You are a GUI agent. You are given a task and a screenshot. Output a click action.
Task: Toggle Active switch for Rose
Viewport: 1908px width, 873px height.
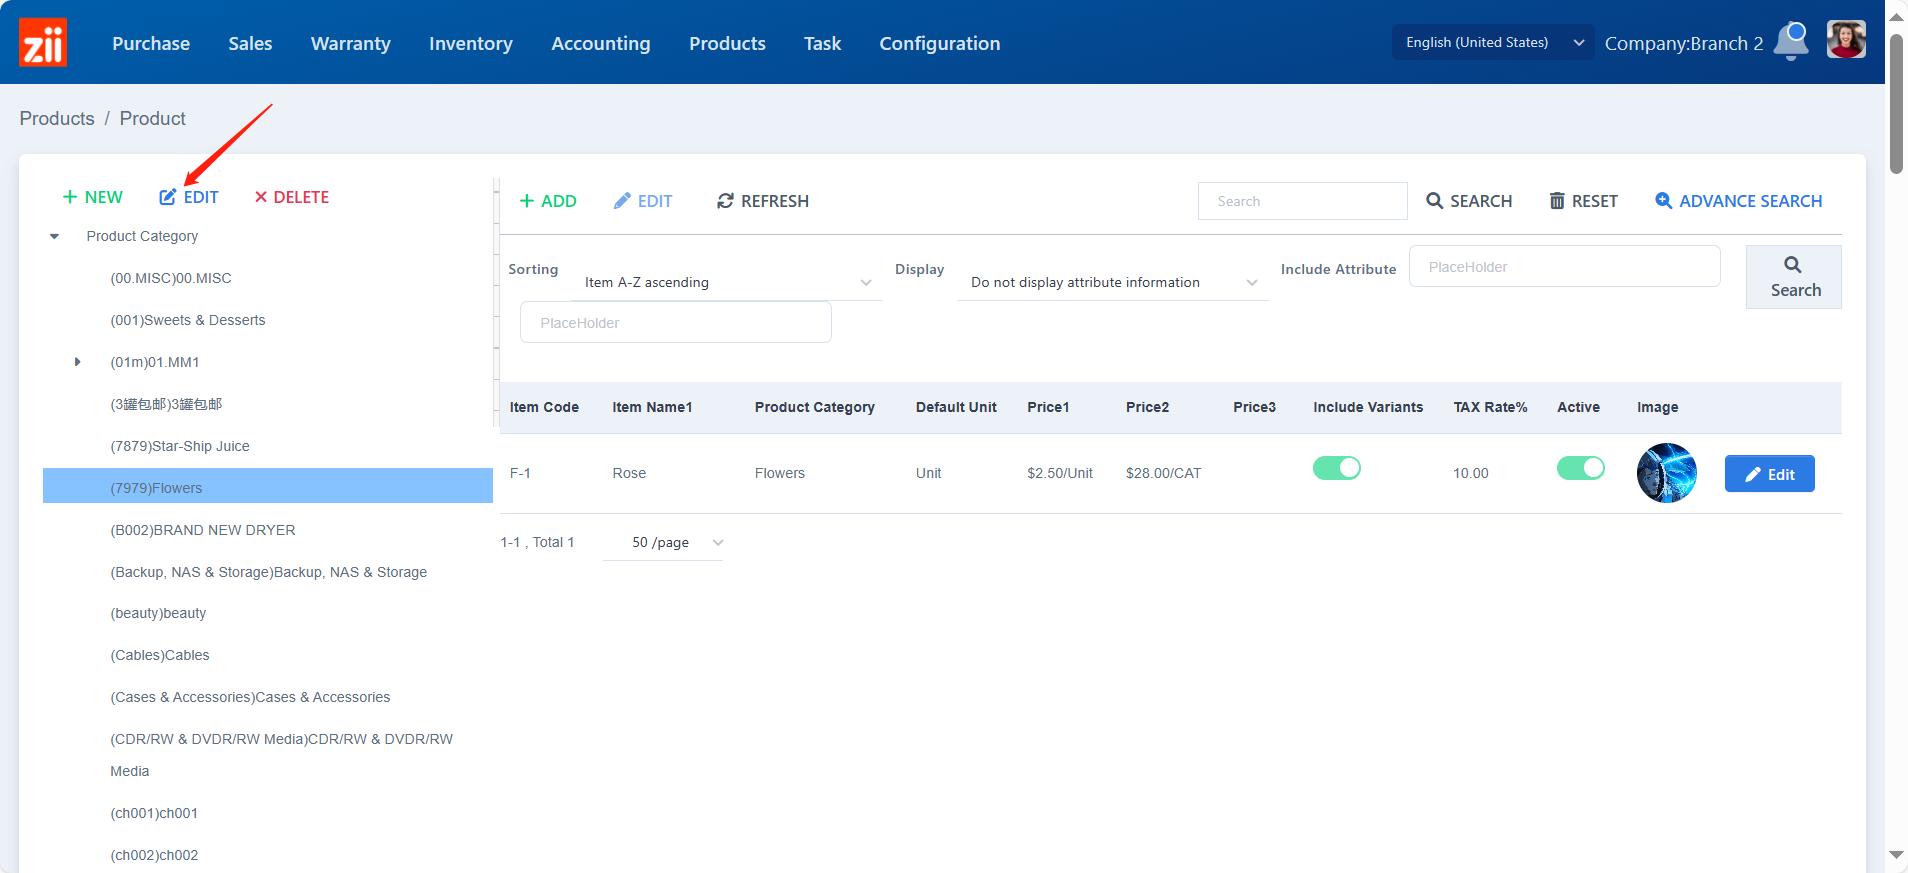tap(1580, 468)
